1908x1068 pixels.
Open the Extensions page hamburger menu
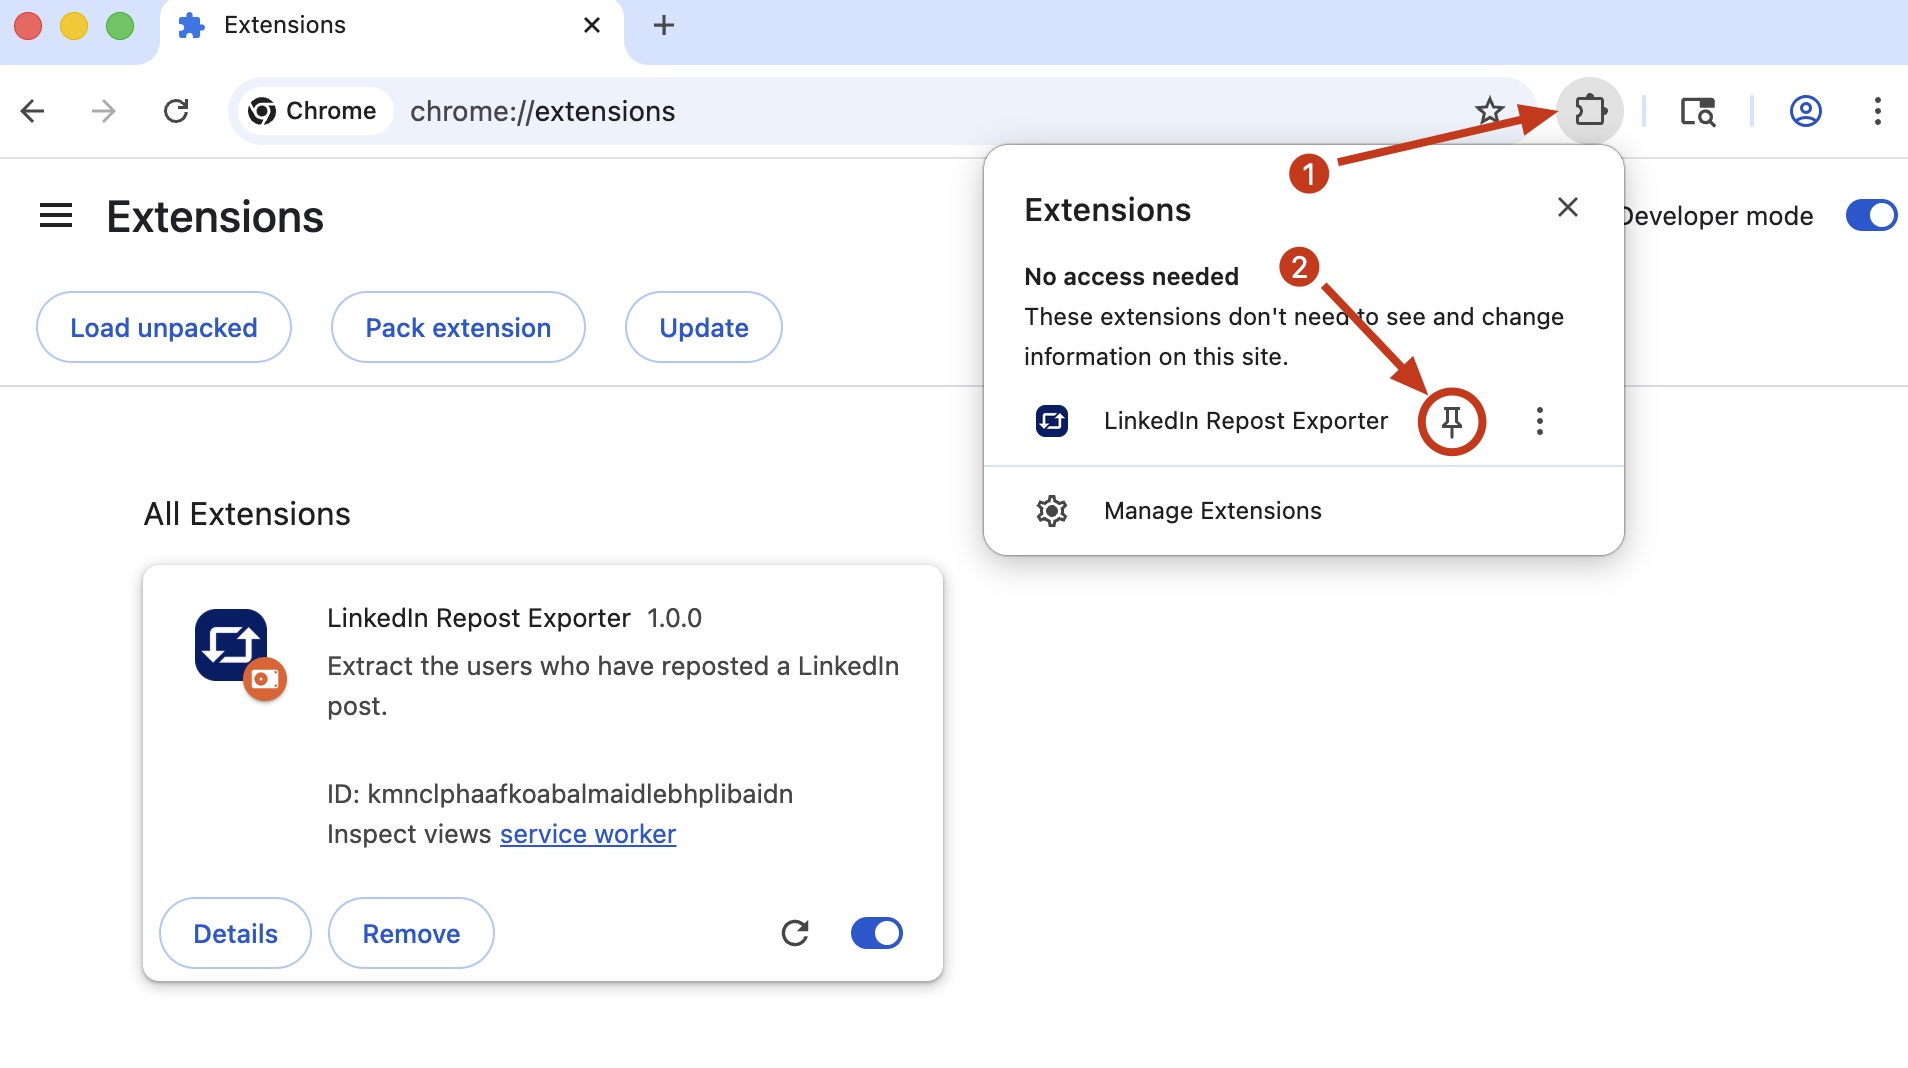point(56,215)
